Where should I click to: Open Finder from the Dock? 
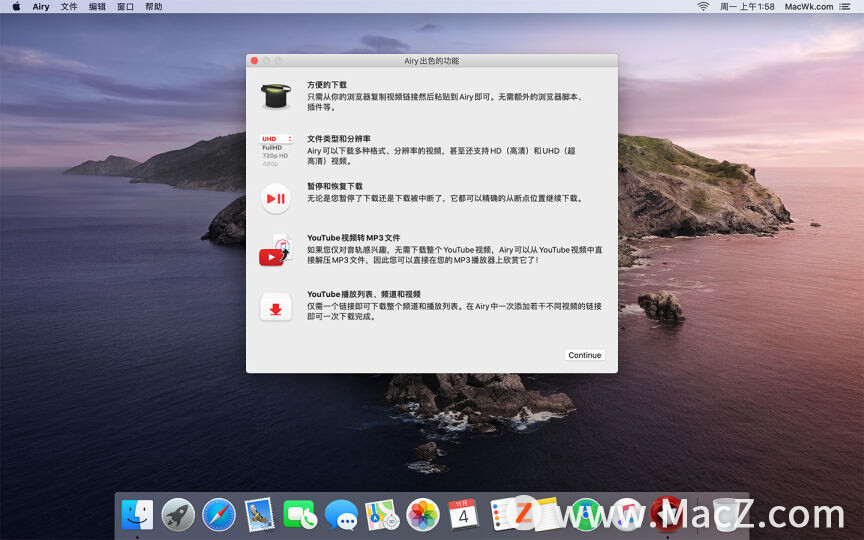pyautogui.click(x=137, y=515)
